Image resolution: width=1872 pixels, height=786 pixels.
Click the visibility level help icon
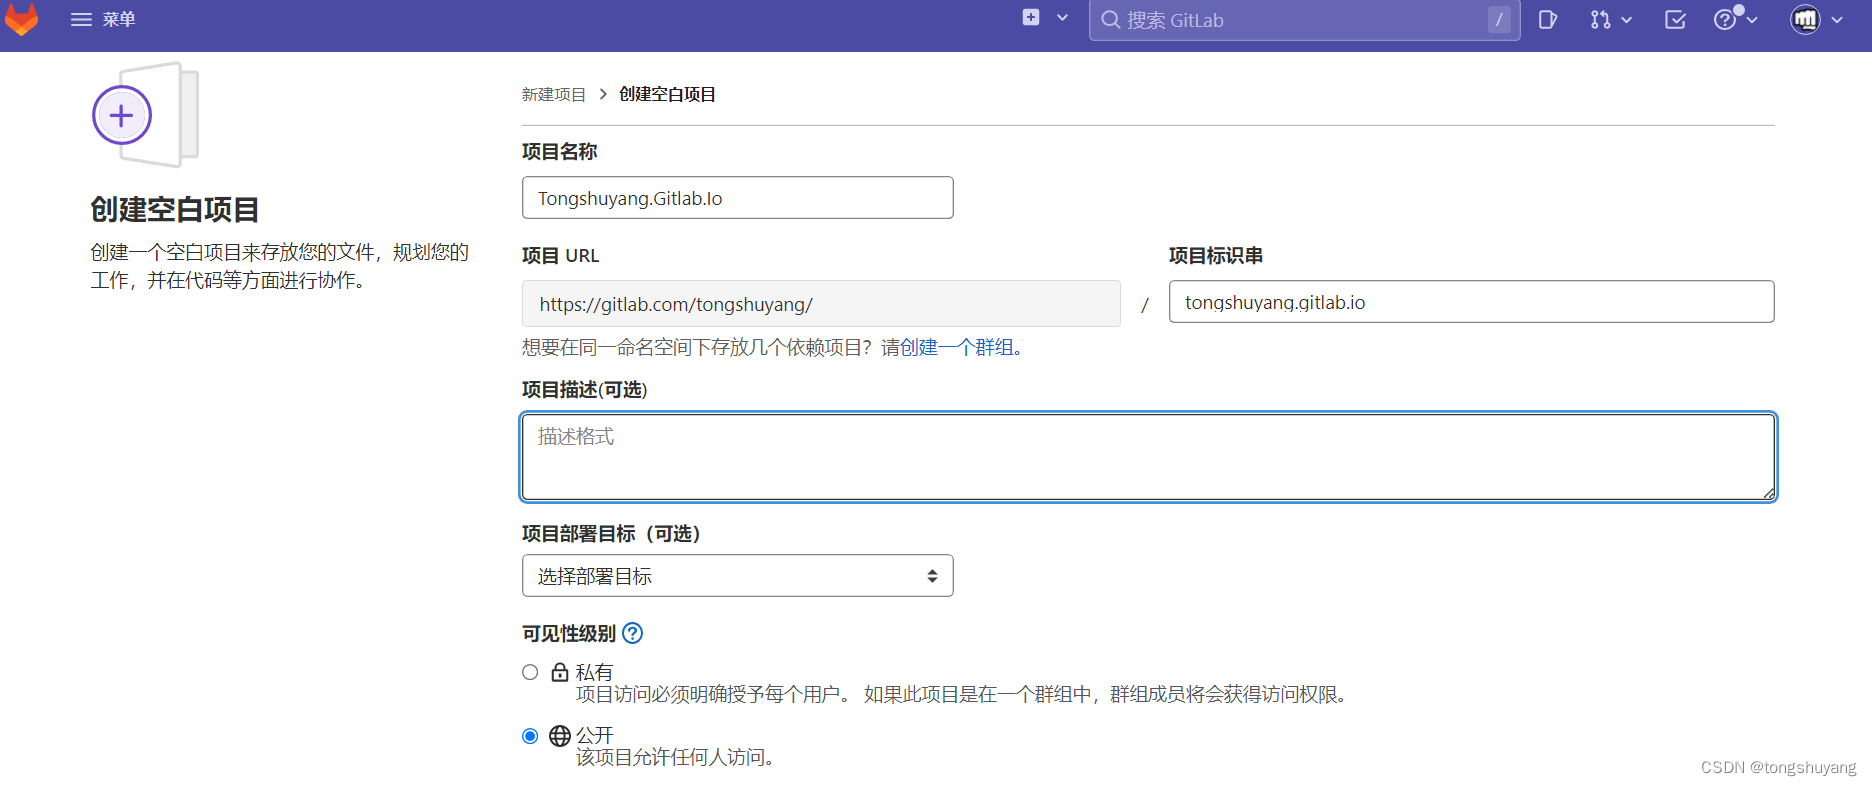pos(632,633)
